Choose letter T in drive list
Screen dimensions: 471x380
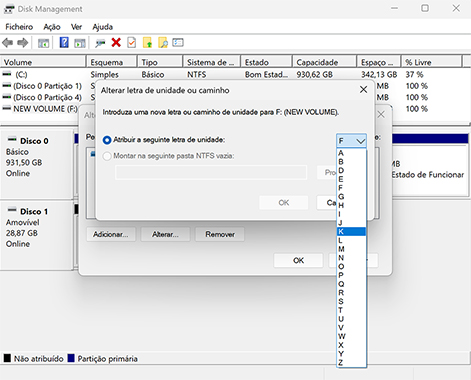[351, 310]
